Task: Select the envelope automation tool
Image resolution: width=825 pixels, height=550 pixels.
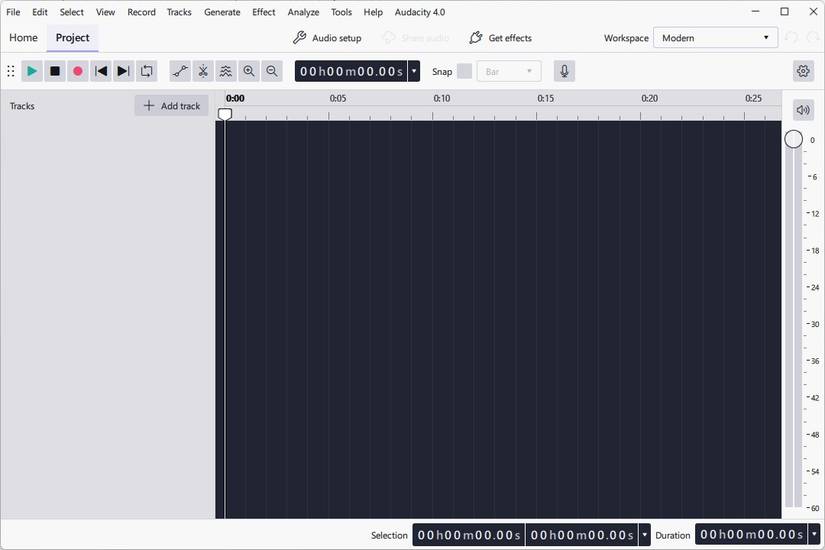Action: click(180, 71)
